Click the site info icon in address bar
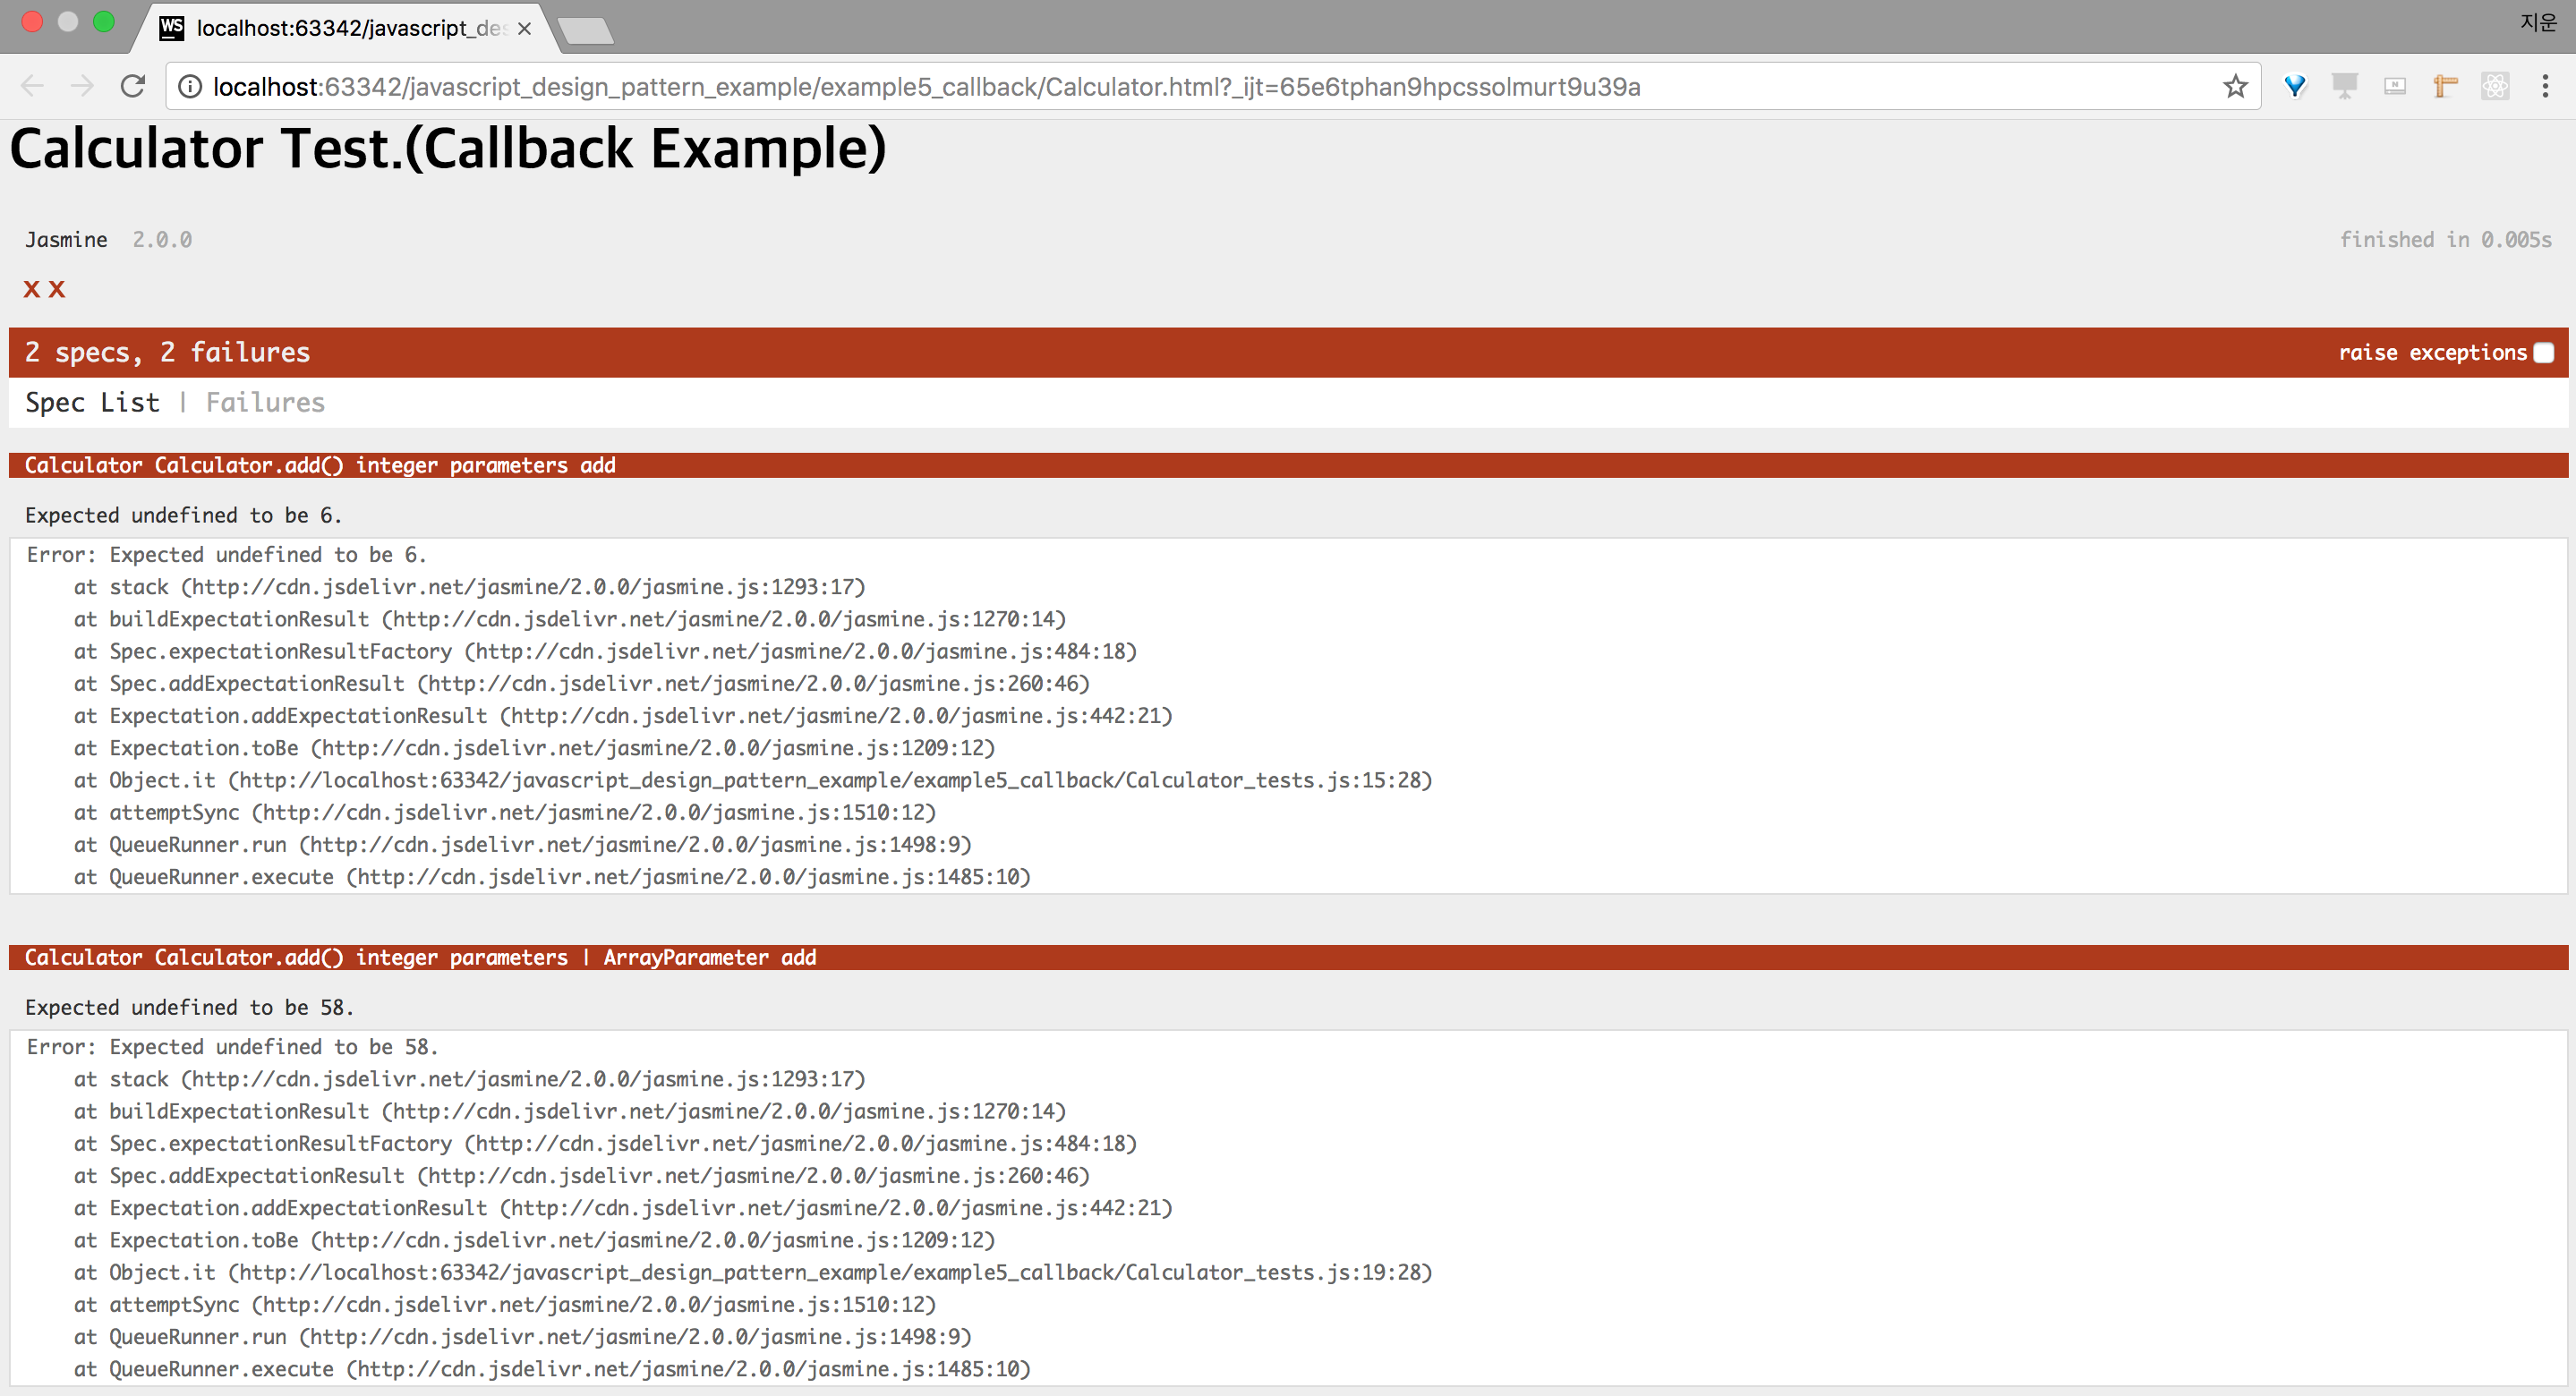The height and width of the screenshot is (1396, 2576). tap(190, 87)
